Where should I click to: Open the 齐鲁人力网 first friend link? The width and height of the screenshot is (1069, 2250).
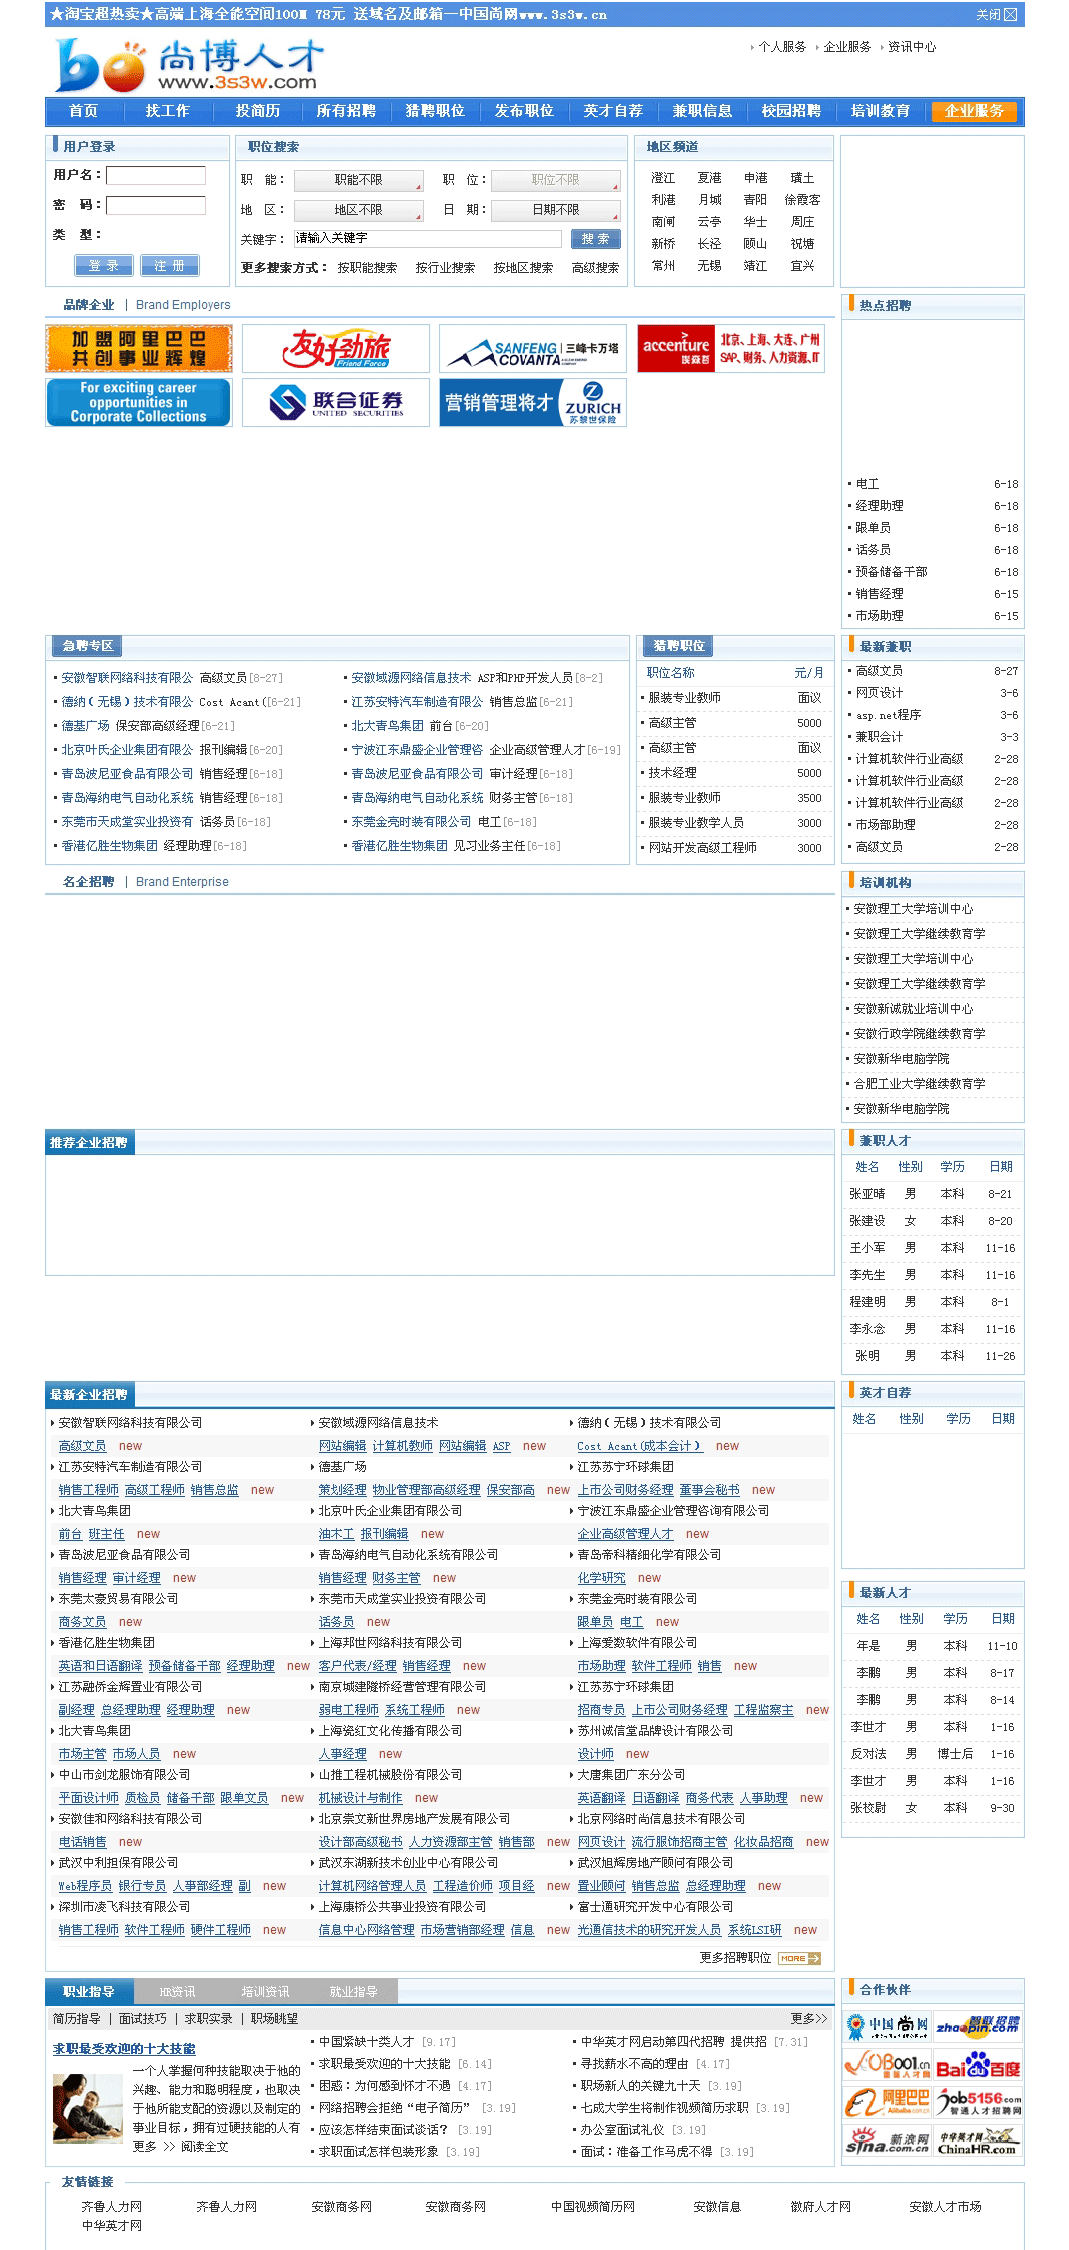(x=111, y=2207)
